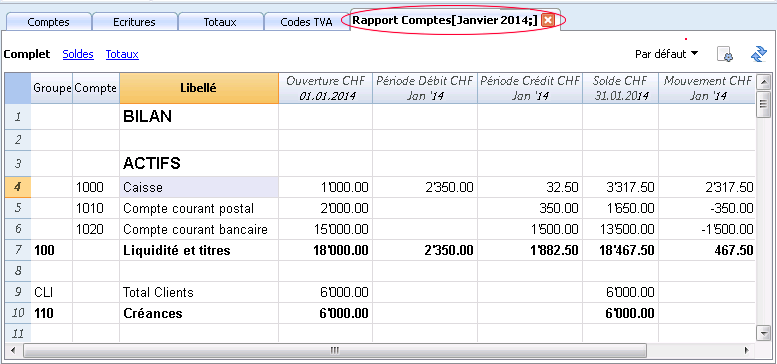
Task: Select the Total Clients cell
Action: 199,292
